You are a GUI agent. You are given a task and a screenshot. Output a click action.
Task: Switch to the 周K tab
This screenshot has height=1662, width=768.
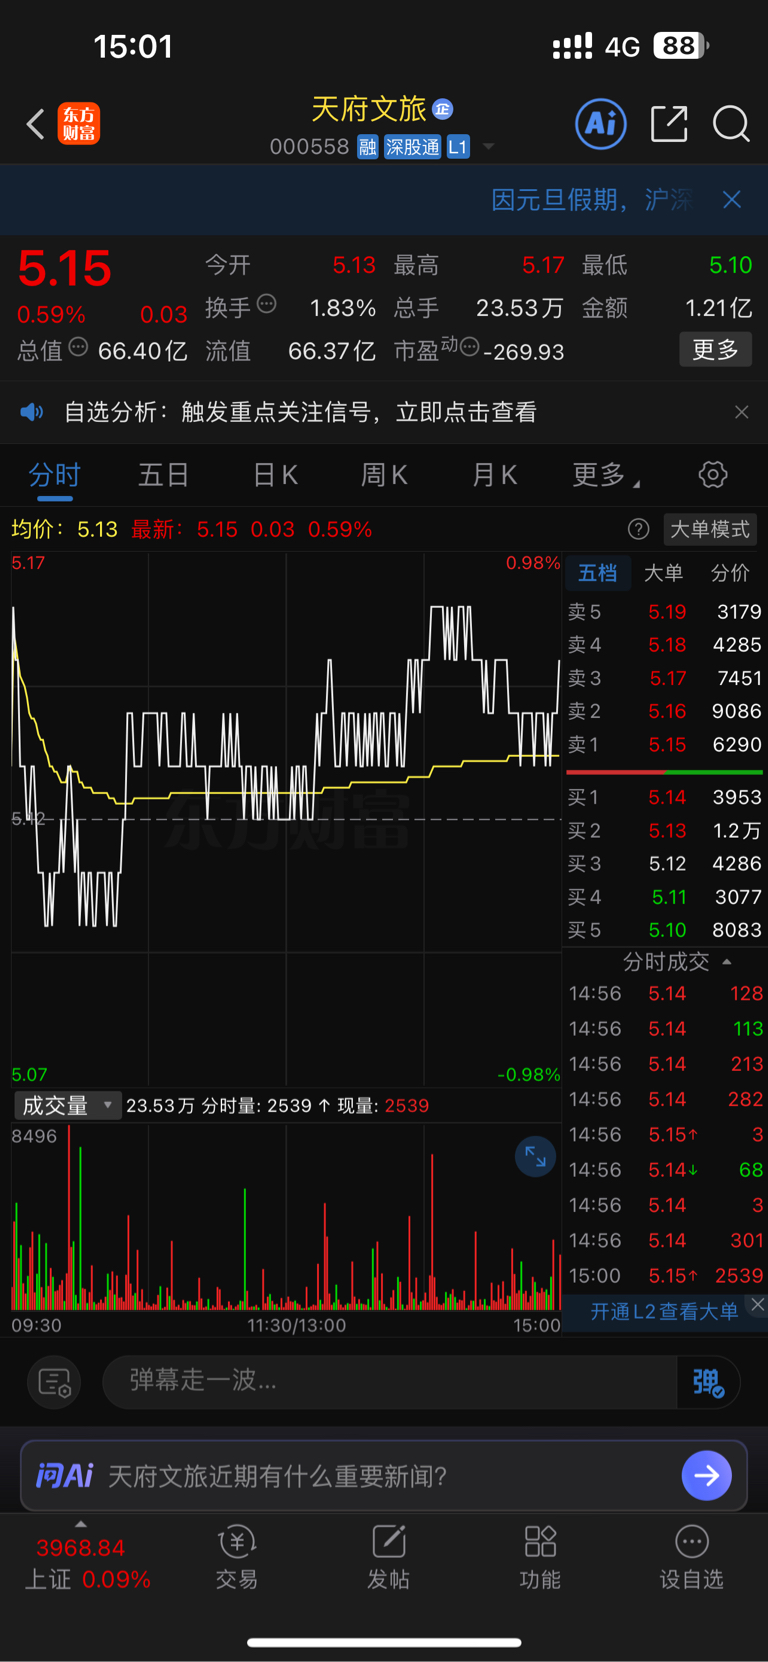[x=384, y=475]
